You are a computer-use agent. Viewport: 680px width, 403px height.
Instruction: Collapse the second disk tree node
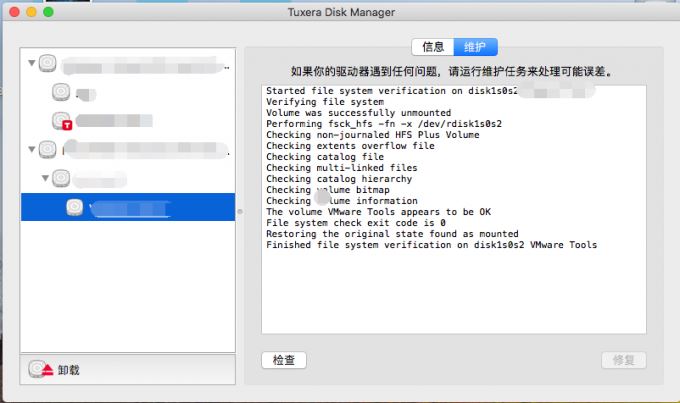(31, 150)
